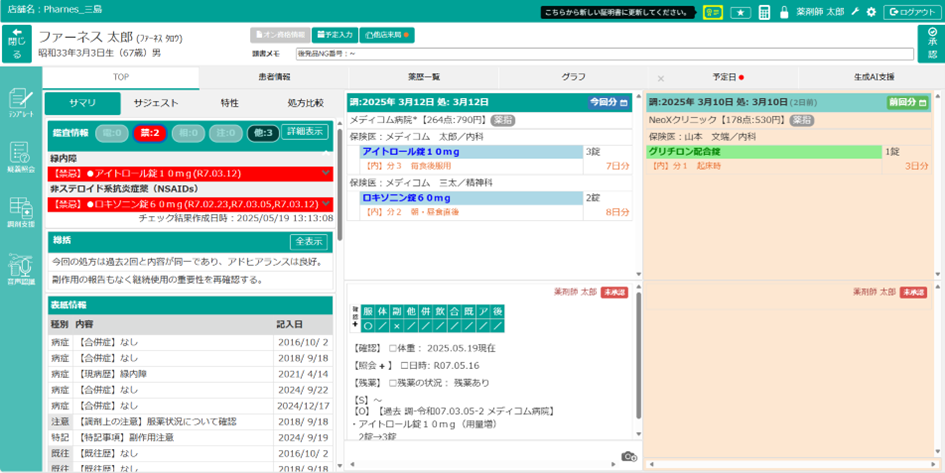This screenshot has width=945, height=473.
Task: Click the yellow-highlighted certificate icon
Action: 712,12
